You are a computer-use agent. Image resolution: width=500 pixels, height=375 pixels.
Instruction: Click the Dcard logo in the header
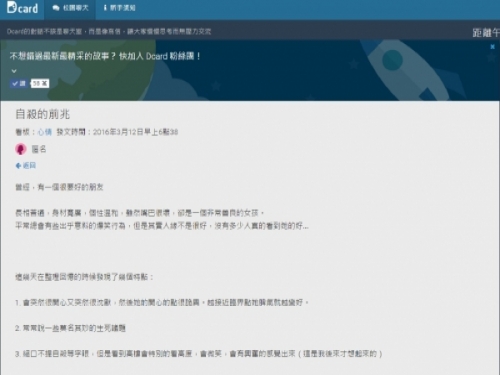pyautogui.click(x=22, y=8)
